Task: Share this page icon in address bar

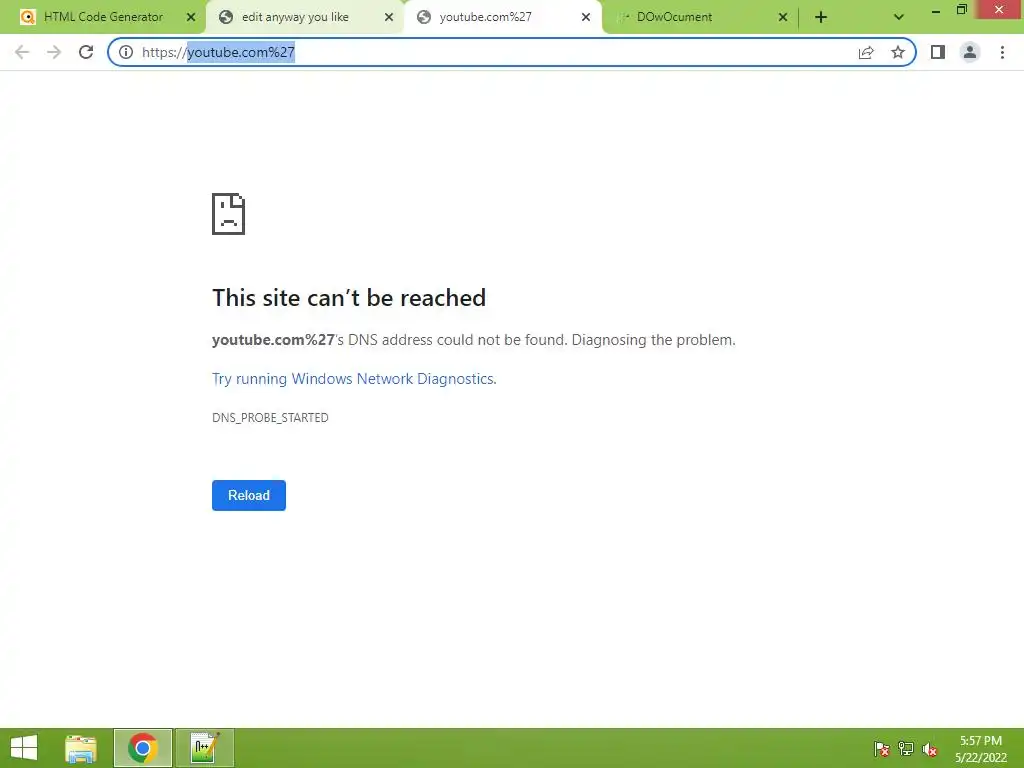Action: coord(866,52)
